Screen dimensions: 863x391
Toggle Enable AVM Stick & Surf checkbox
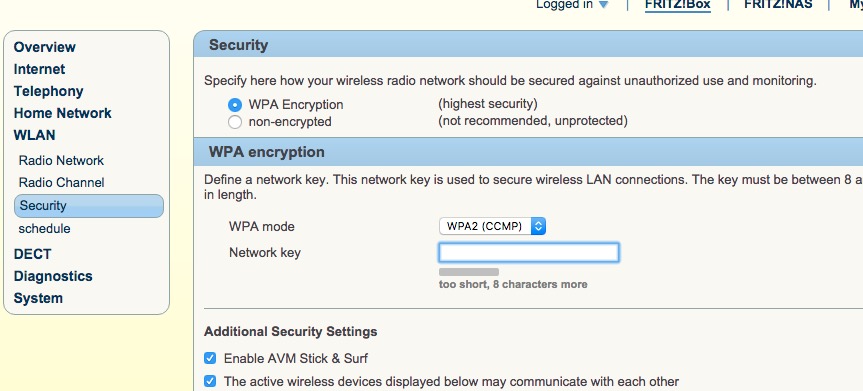[210, 359]
